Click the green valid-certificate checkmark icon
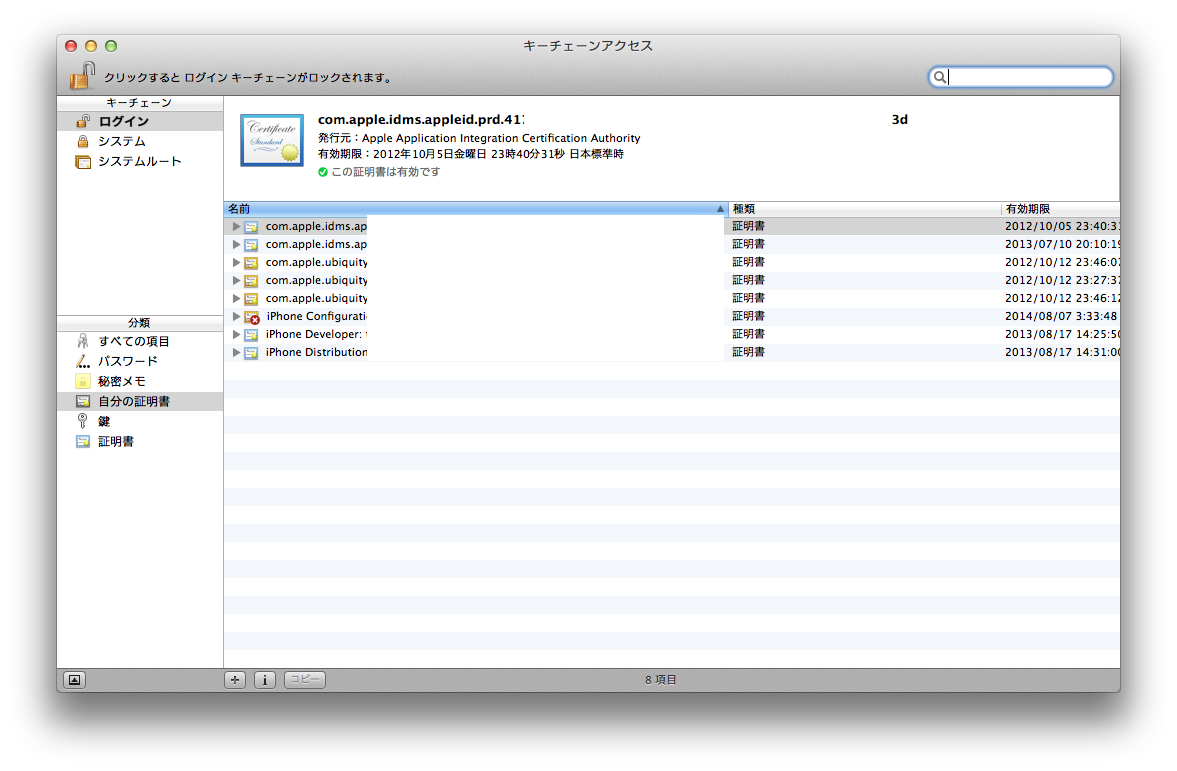This screenshot has height=771, width=1177. click(323, 172)
